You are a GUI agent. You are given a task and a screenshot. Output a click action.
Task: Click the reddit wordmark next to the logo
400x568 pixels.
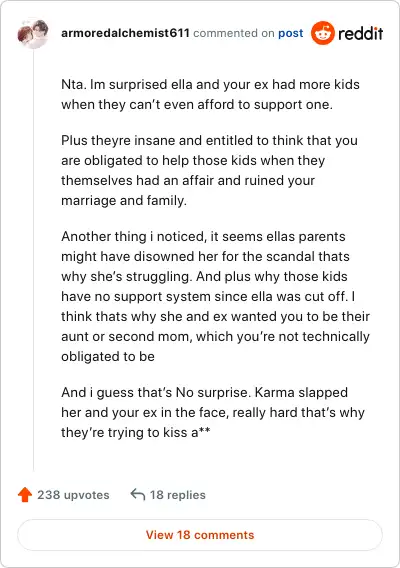[x=361, y=33]
